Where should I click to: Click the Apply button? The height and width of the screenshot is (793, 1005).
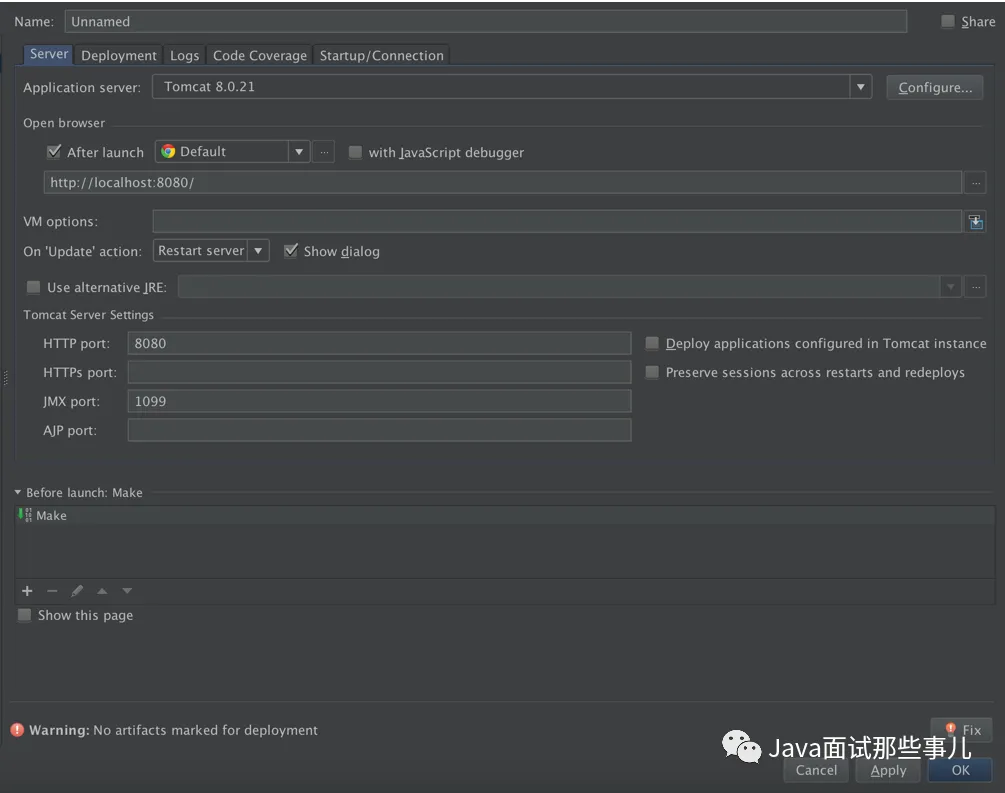(888, 770)
